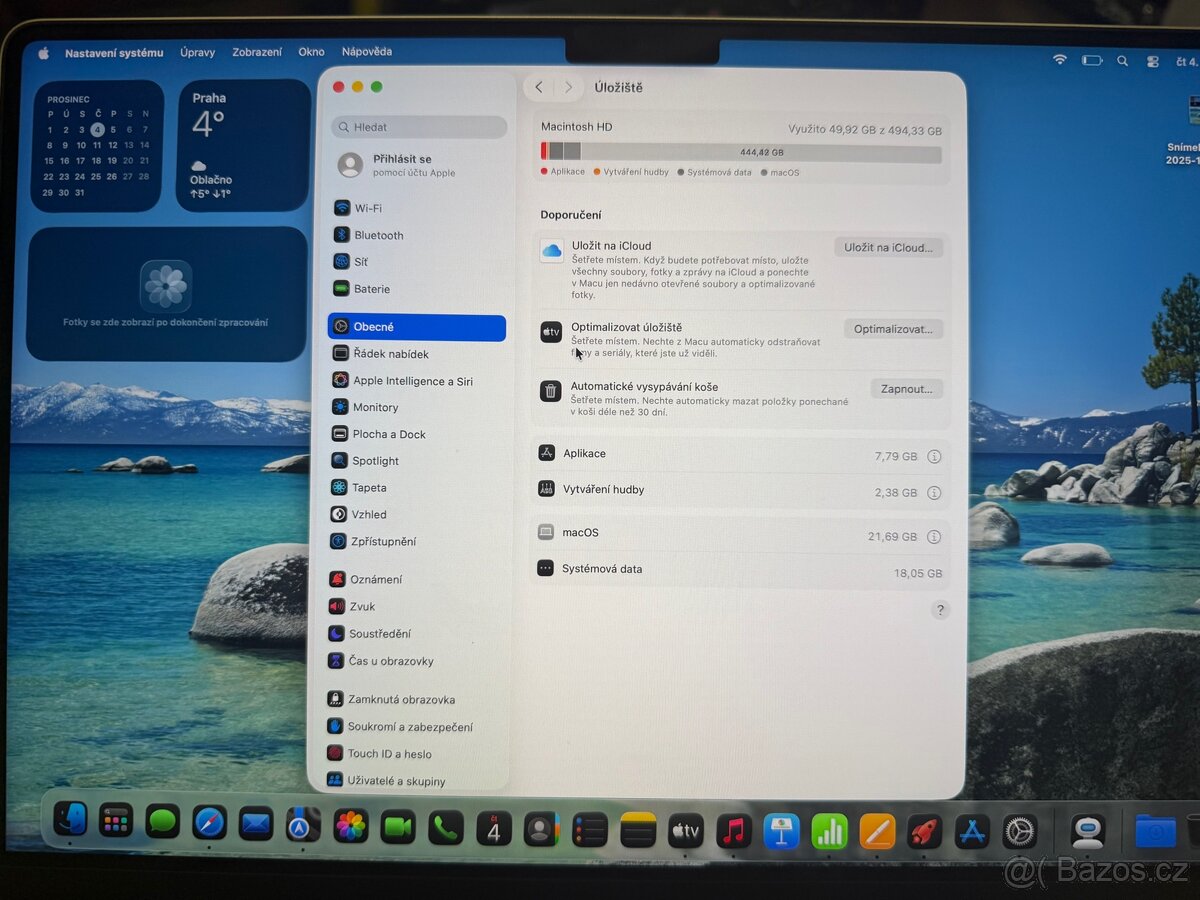Viewport: 1200px width, 900px height.
Task: Open the Apple TV app in the Dock
Action: coord(685,830)
